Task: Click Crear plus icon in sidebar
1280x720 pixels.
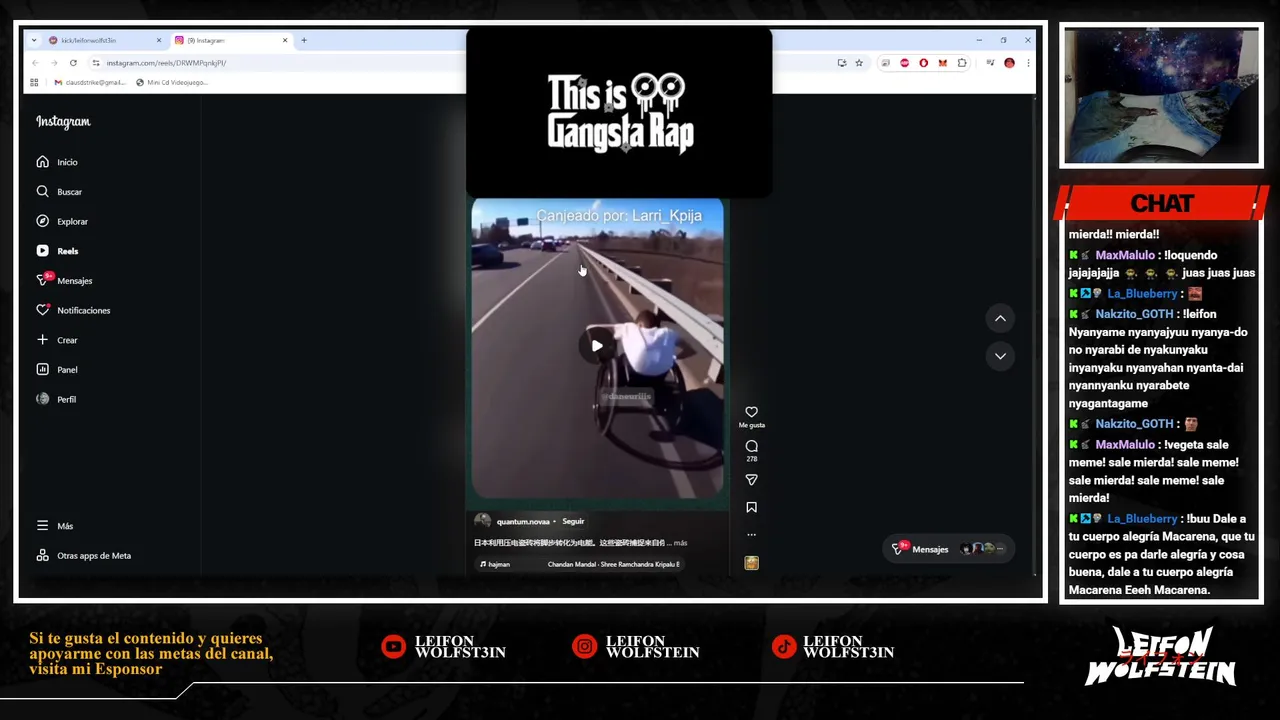Action: pos(57,340)
